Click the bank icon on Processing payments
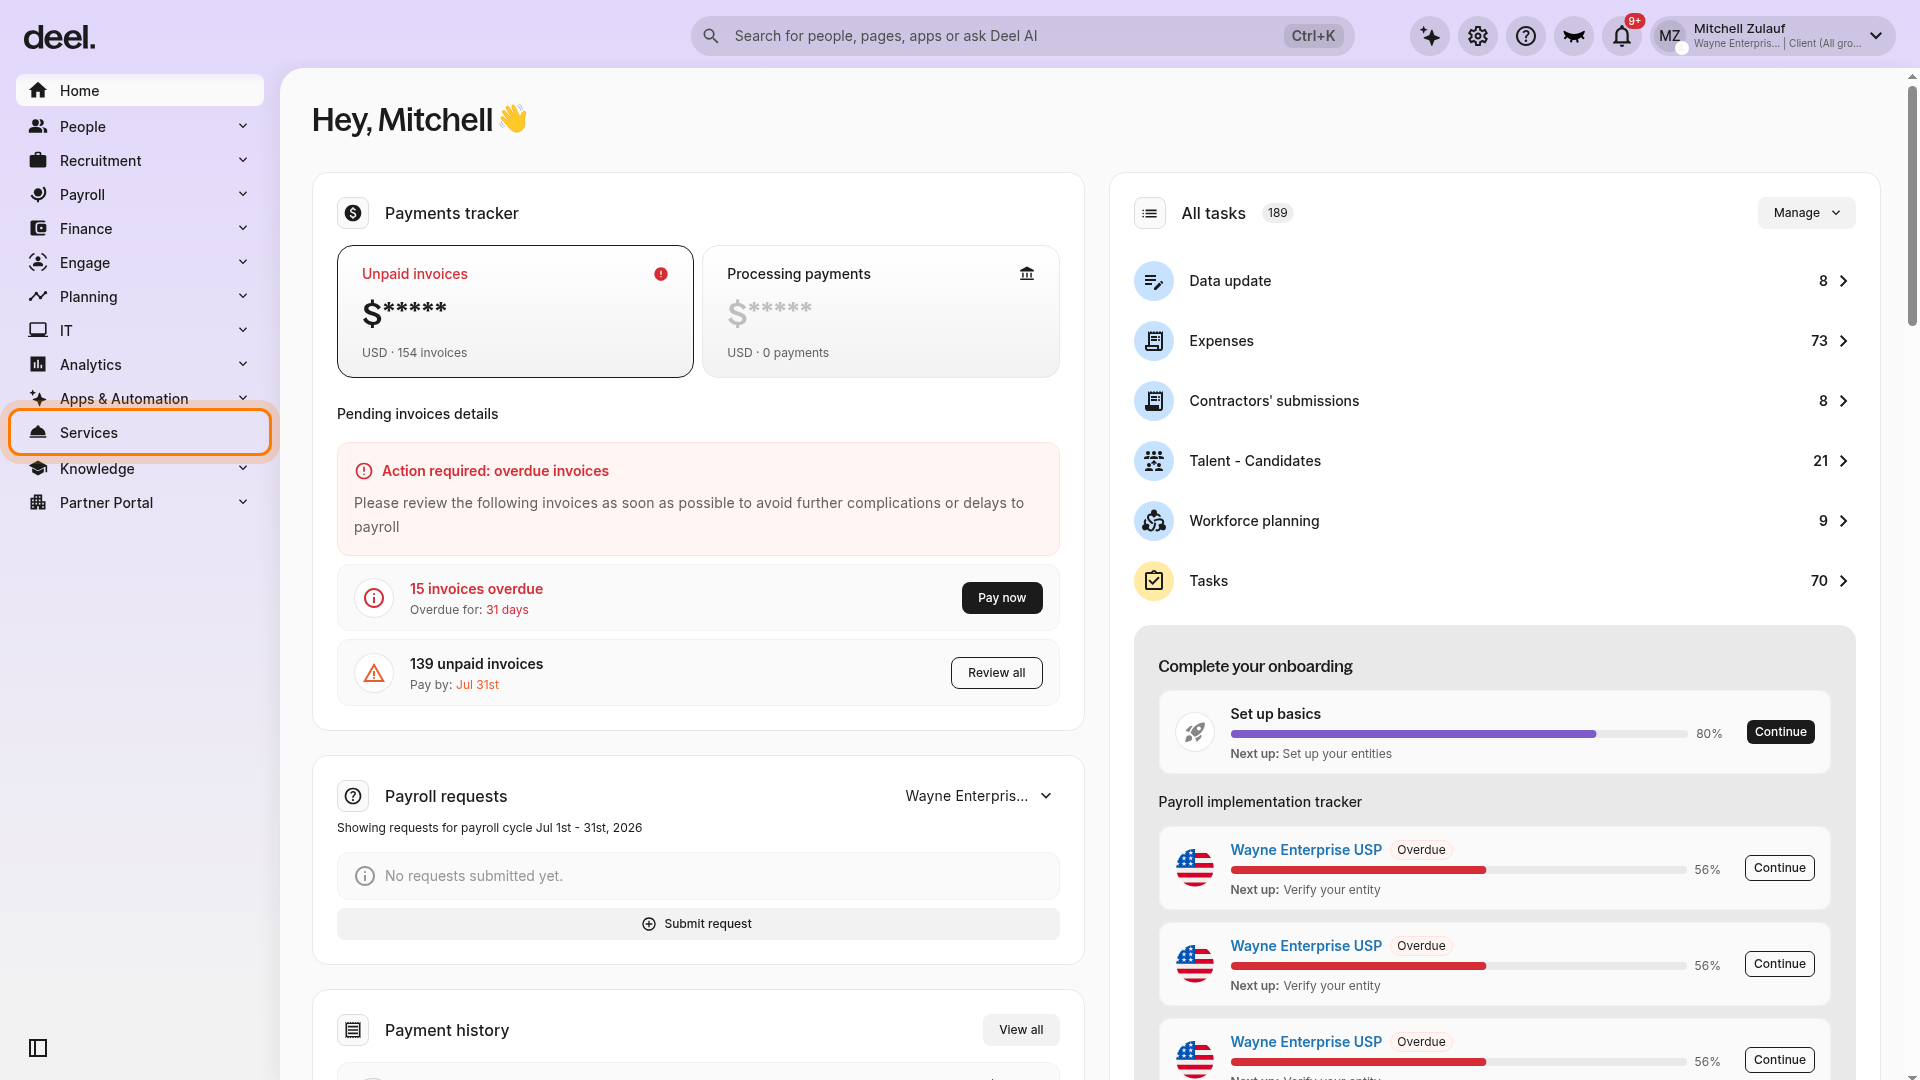This screenshot has width=1920, height=1080. (x=1027, y=274)
